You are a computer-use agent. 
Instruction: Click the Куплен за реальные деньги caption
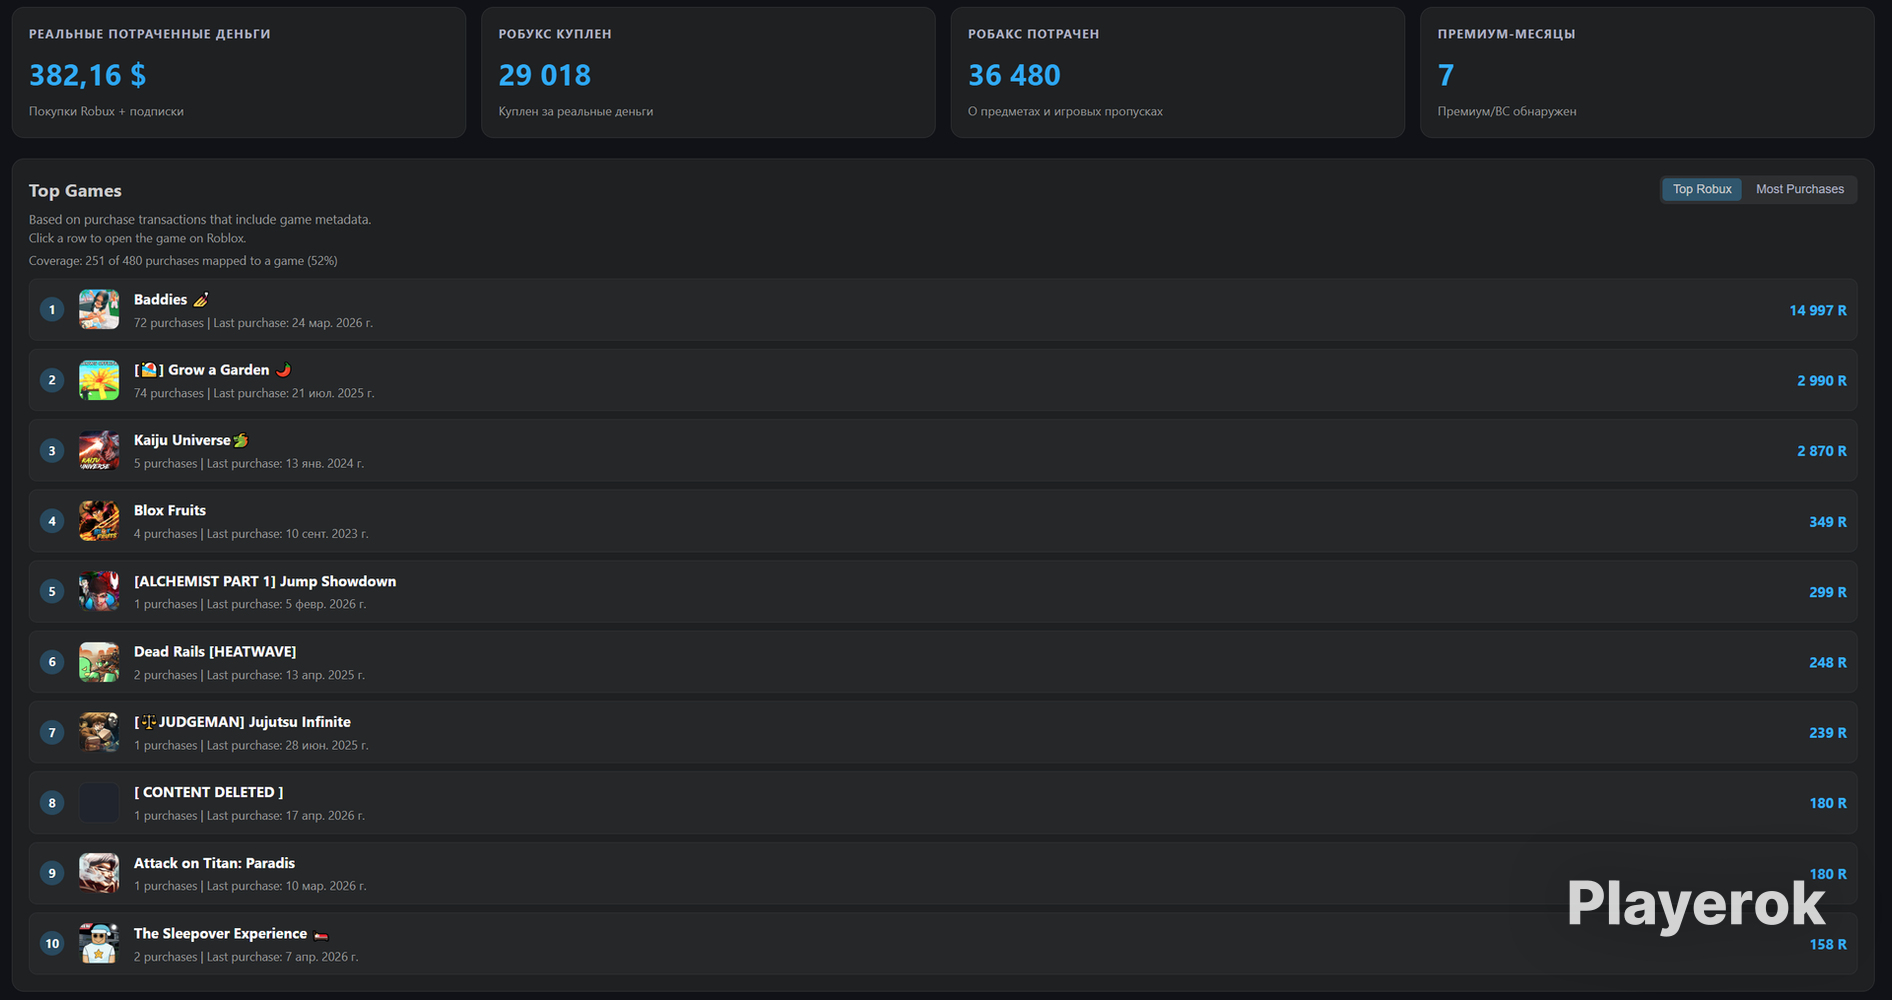(576, 111)
